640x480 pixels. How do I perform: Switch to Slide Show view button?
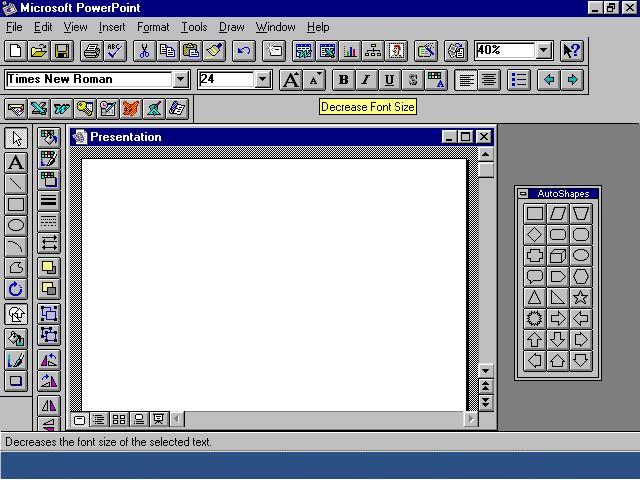(x=159, y=419)
